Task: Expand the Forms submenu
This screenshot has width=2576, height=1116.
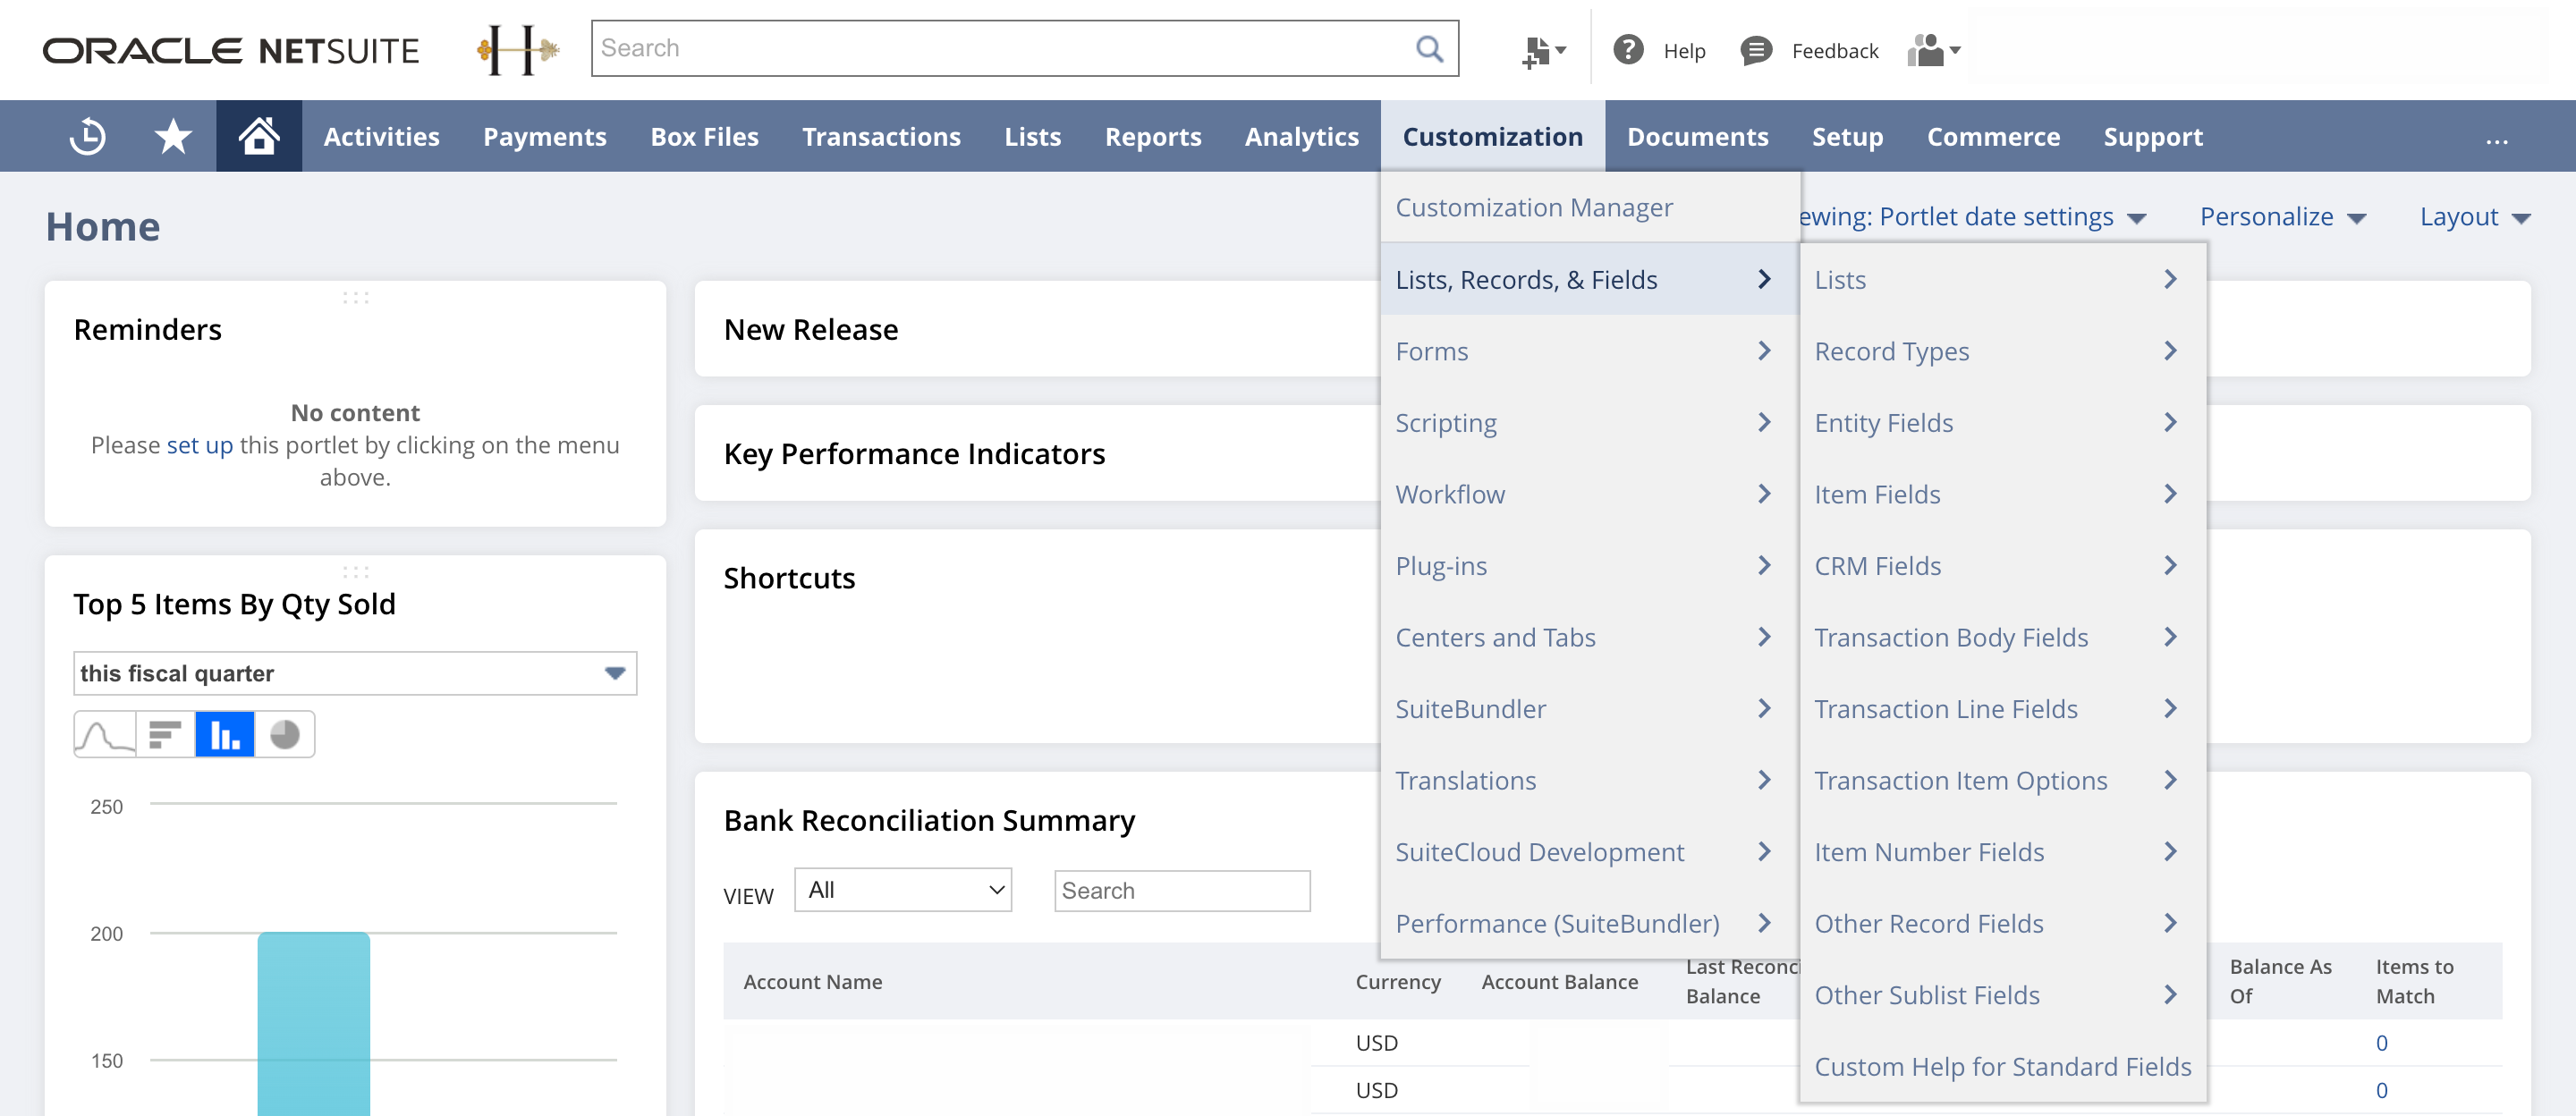Action: pos(1590,351)
